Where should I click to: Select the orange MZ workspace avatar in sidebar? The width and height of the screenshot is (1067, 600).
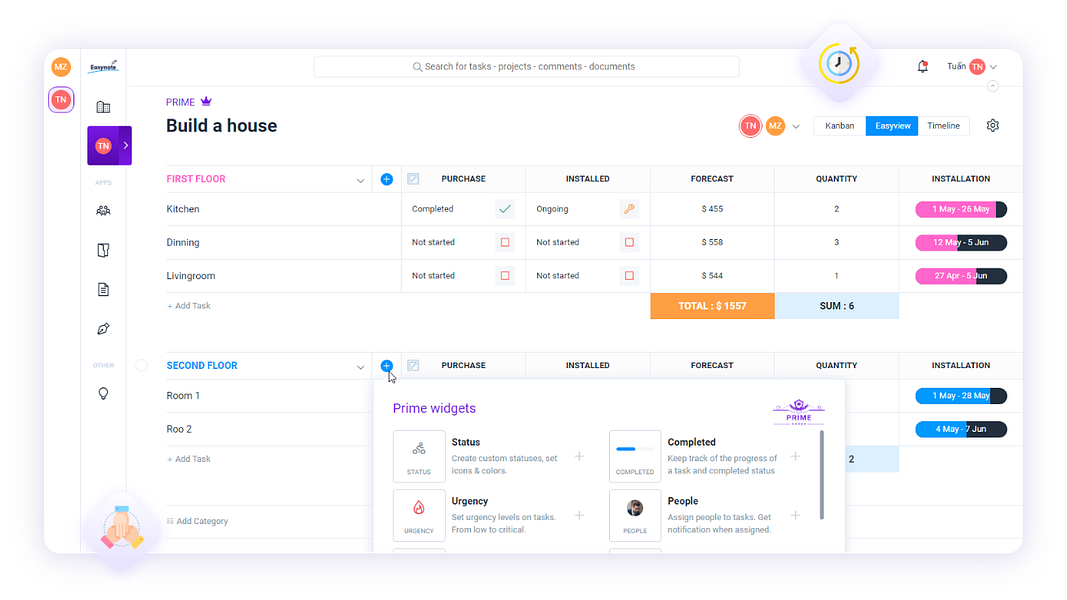pos(61,67)
